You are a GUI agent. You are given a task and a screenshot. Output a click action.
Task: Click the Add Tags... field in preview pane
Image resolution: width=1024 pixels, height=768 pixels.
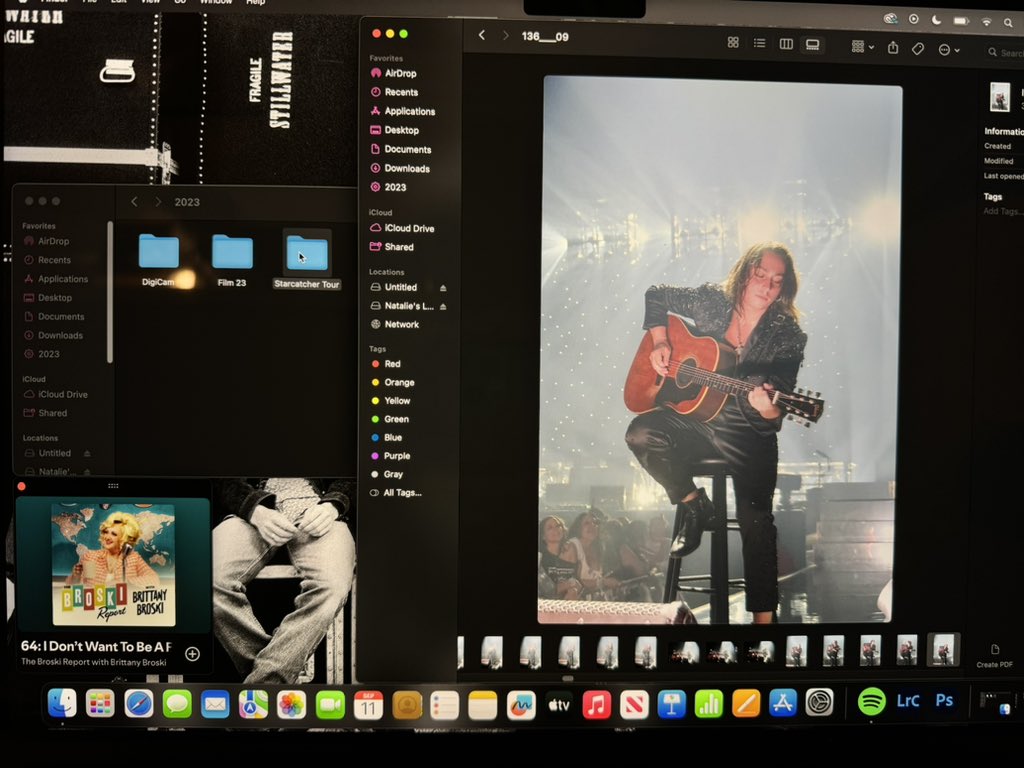[x=1003, y=211]
